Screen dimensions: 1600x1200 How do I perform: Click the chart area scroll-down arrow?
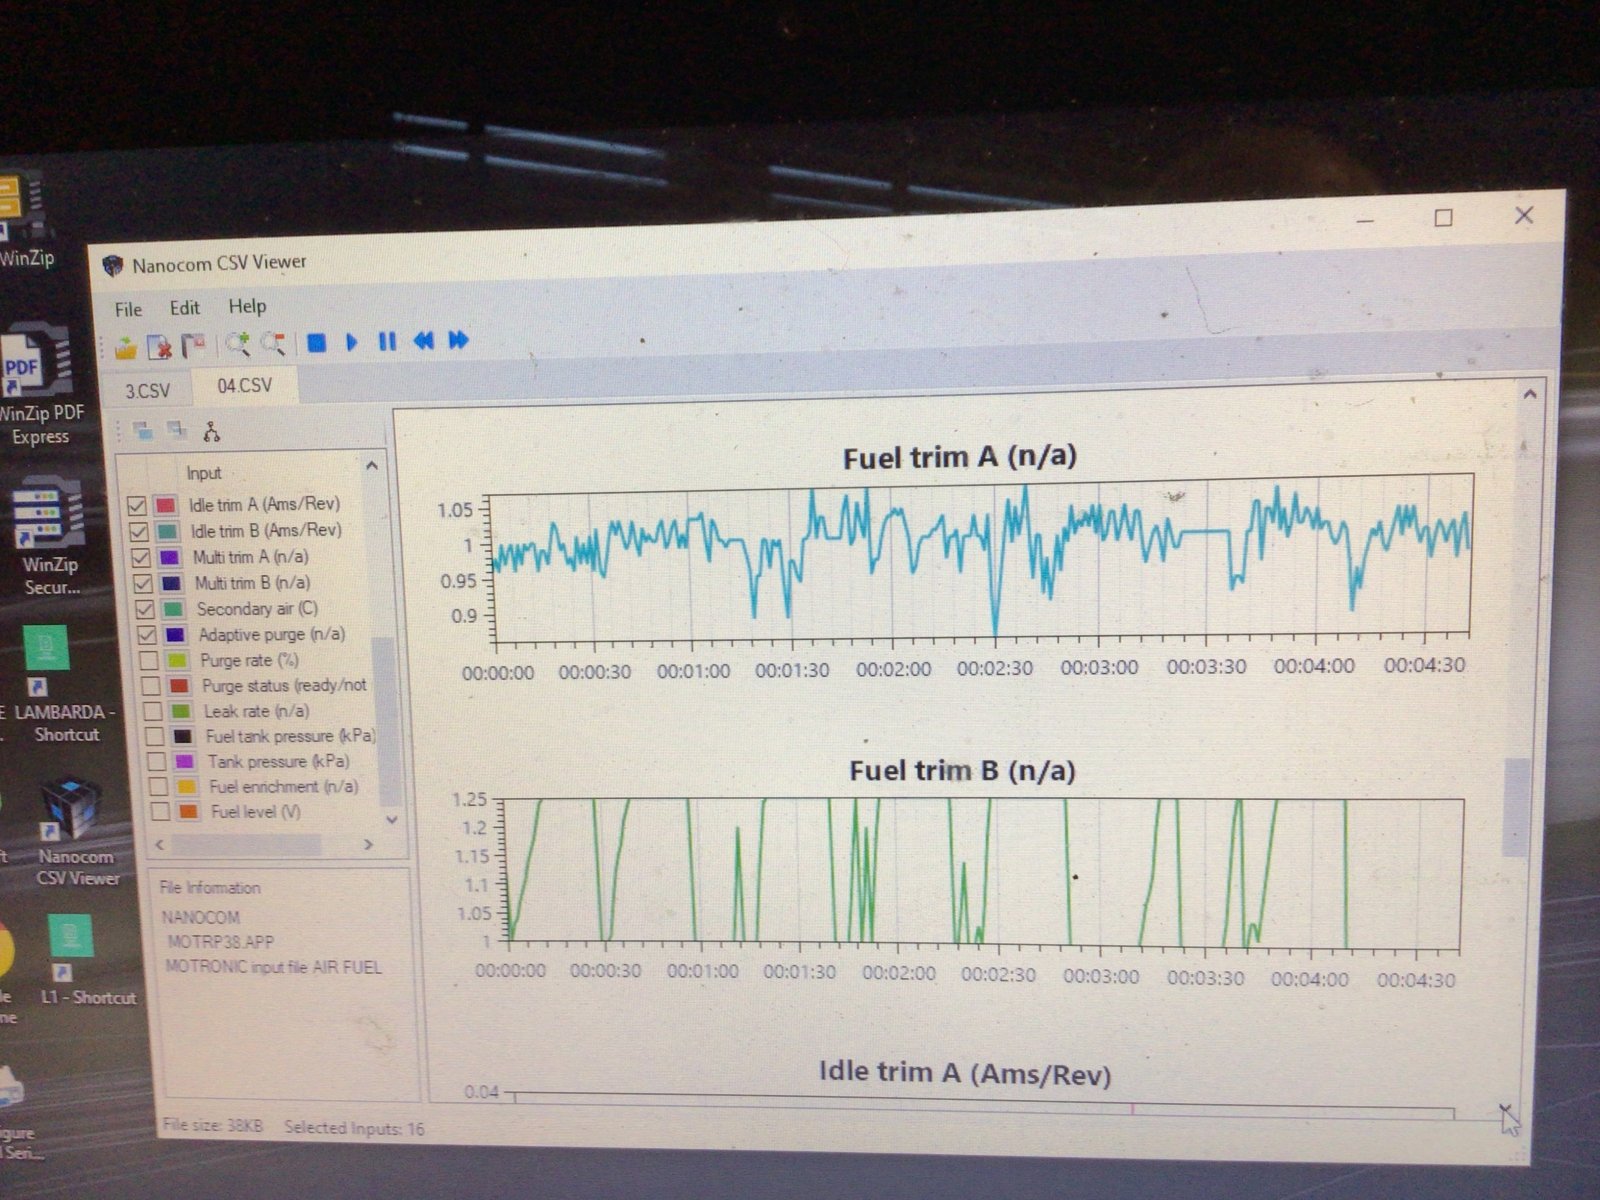(x=1506, y=1108)
